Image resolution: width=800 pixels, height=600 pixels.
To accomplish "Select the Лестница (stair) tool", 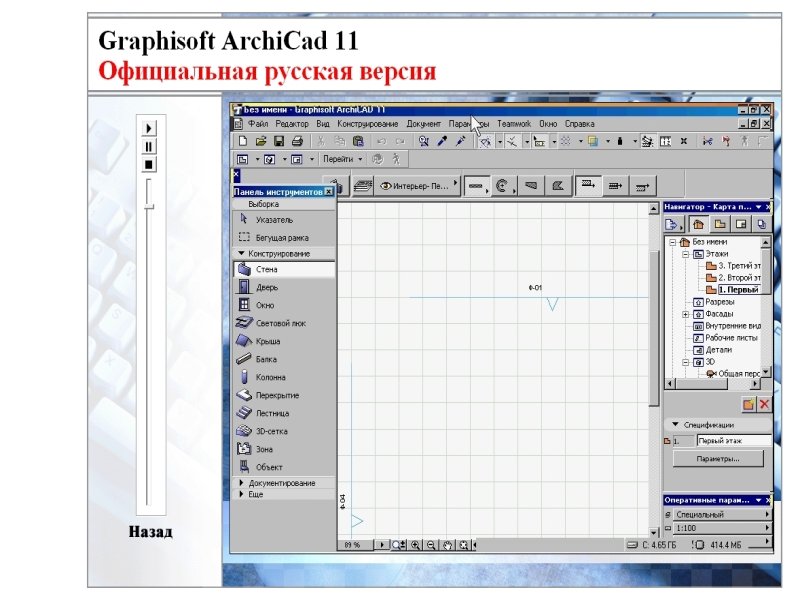I will click(272, 413).
